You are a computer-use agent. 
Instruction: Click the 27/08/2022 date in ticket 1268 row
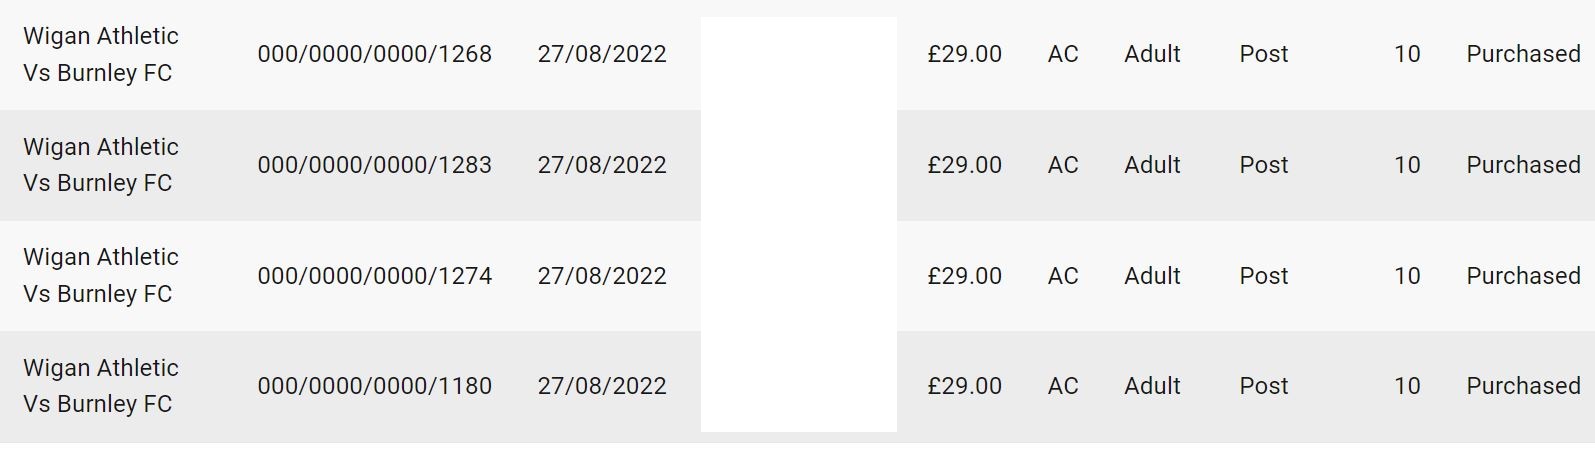(x=602, y=54)
